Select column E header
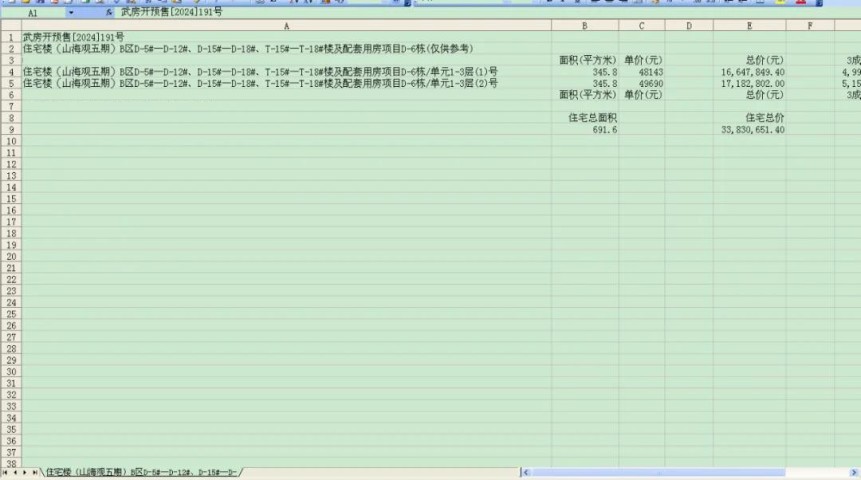This screenshot has width=861, height=480. pyautogui.click(x=749, y=25)
